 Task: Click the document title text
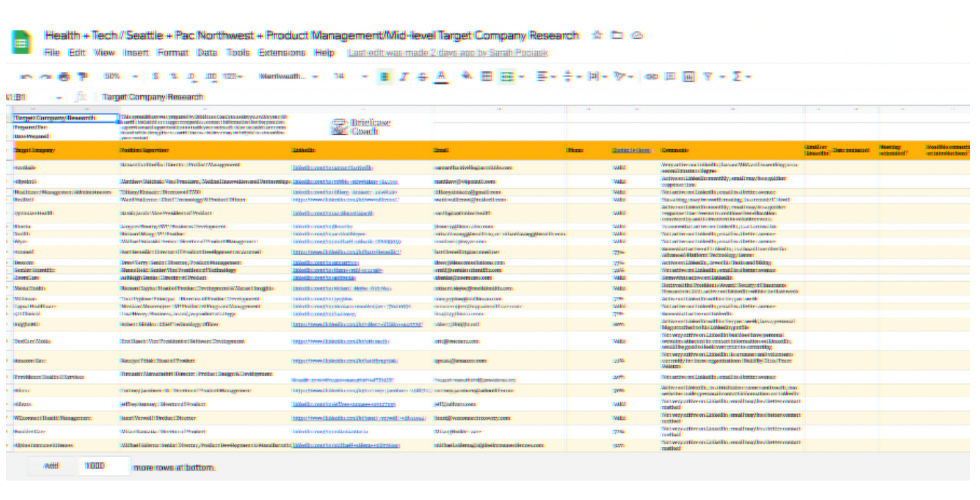pyautogui.click(x=312, y=35)
